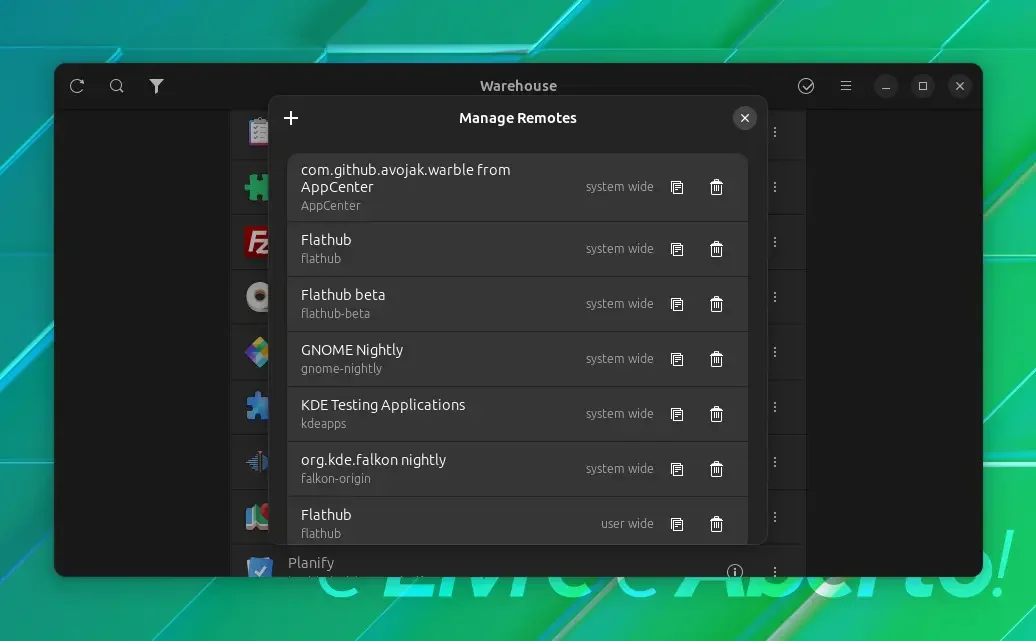This screenshot has width=1036, height=641.
Task: Close the Manage Remotes dialog
Action: pos(745,118)
